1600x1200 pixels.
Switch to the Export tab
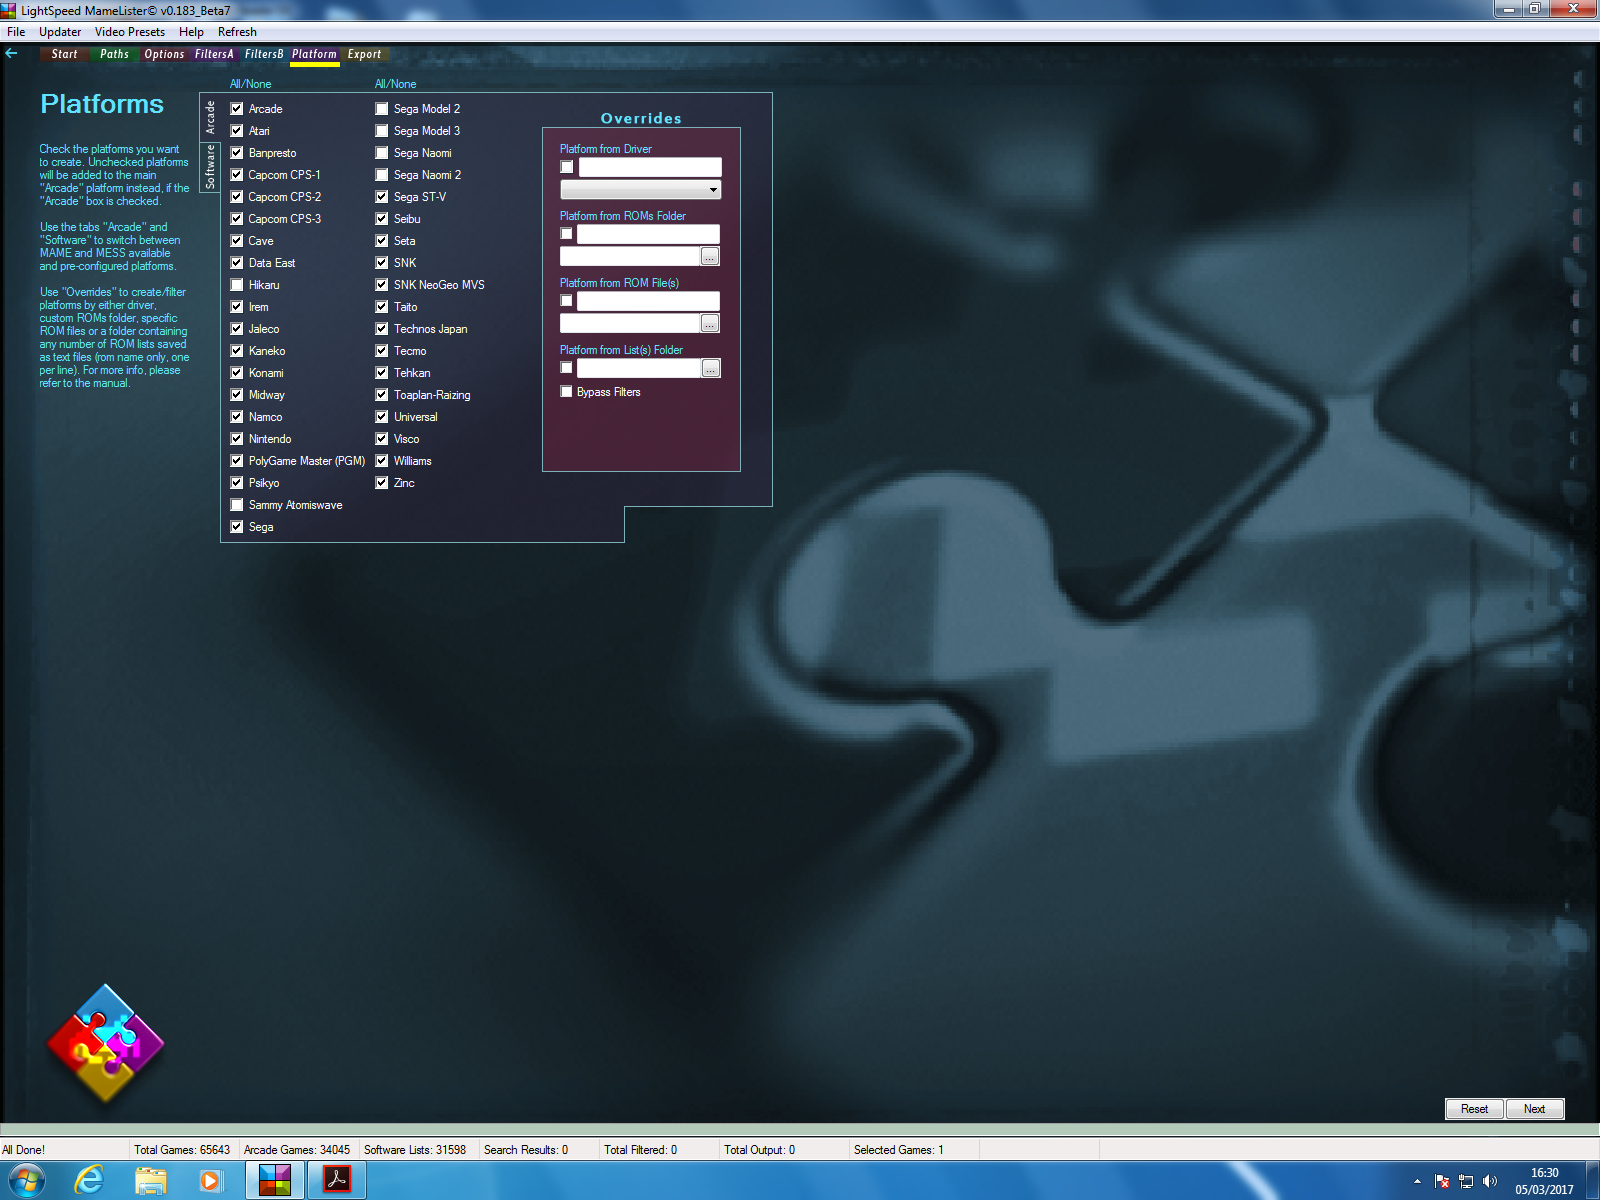(x=365, y=54)
